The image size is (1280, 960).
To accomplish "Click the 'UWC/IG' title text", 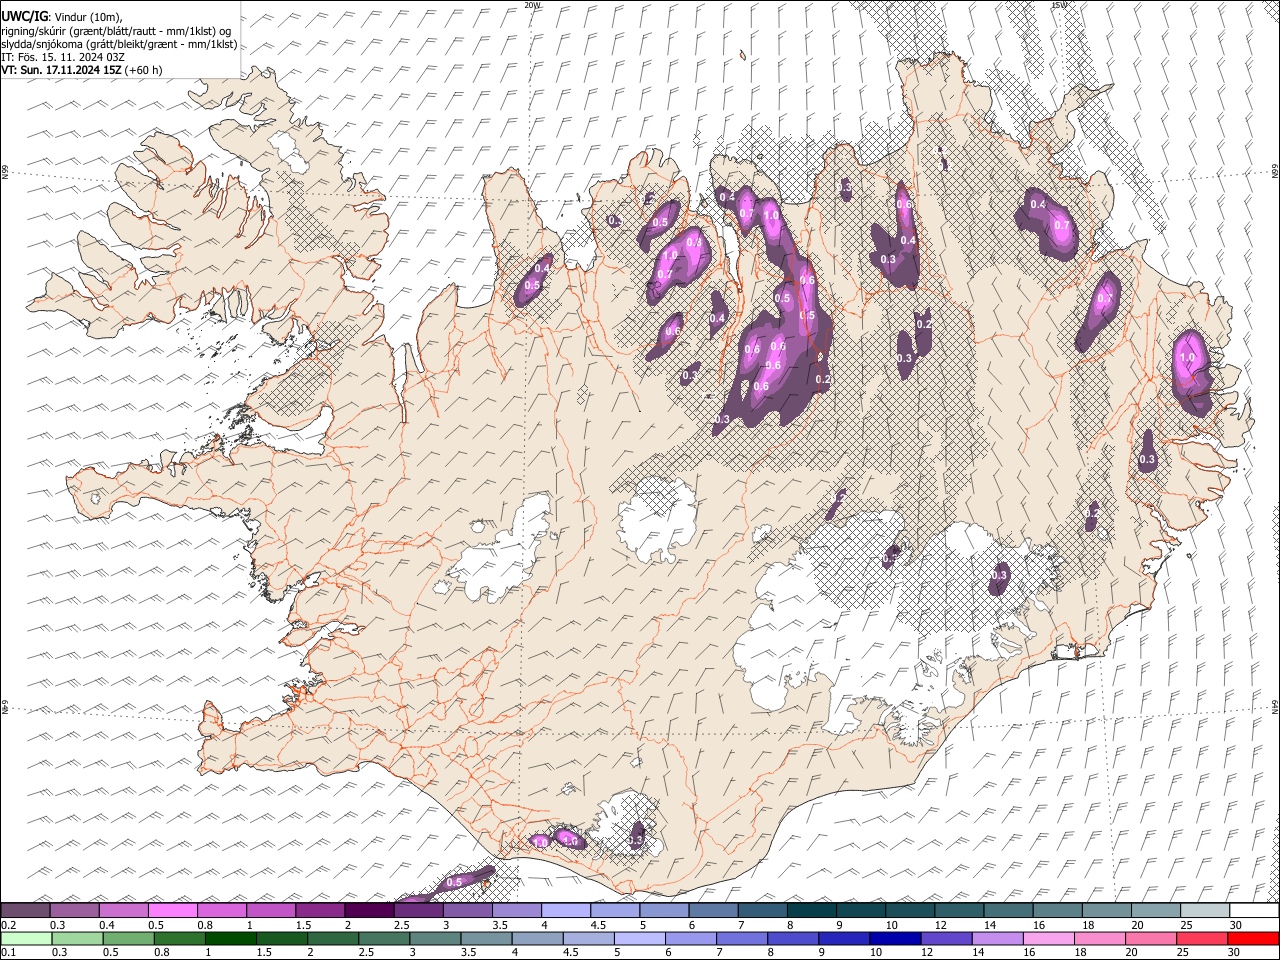I will click(x=24, y=16).
